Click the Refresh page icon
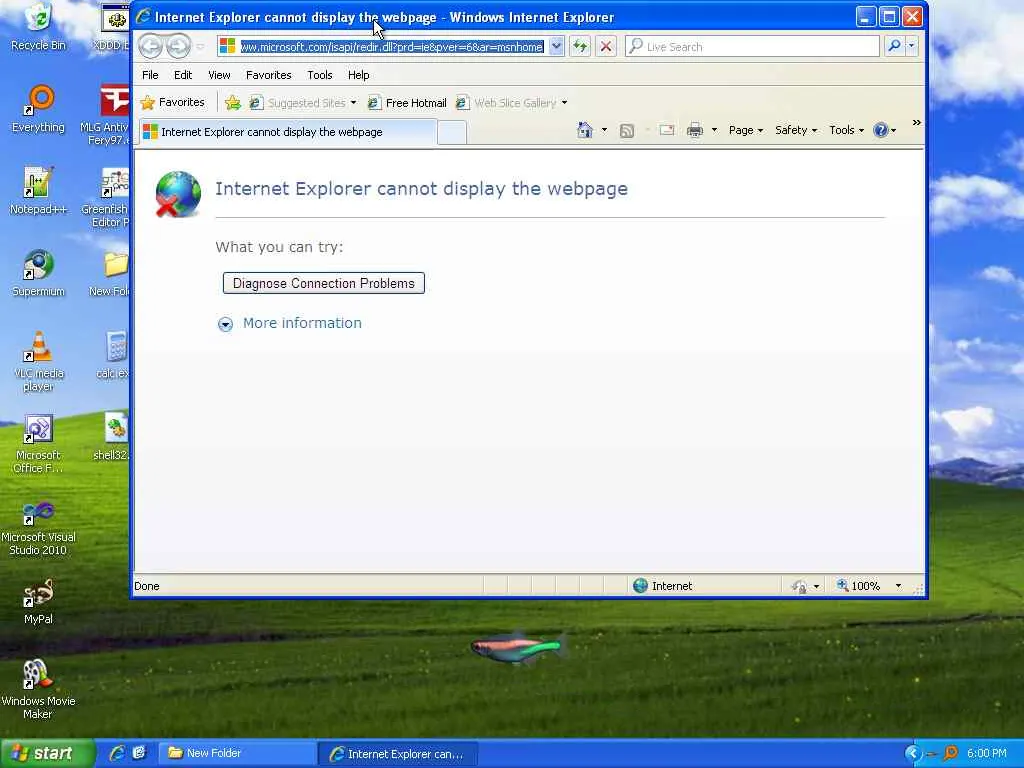Screen dimensions: 1024x768 click(580, 46)
